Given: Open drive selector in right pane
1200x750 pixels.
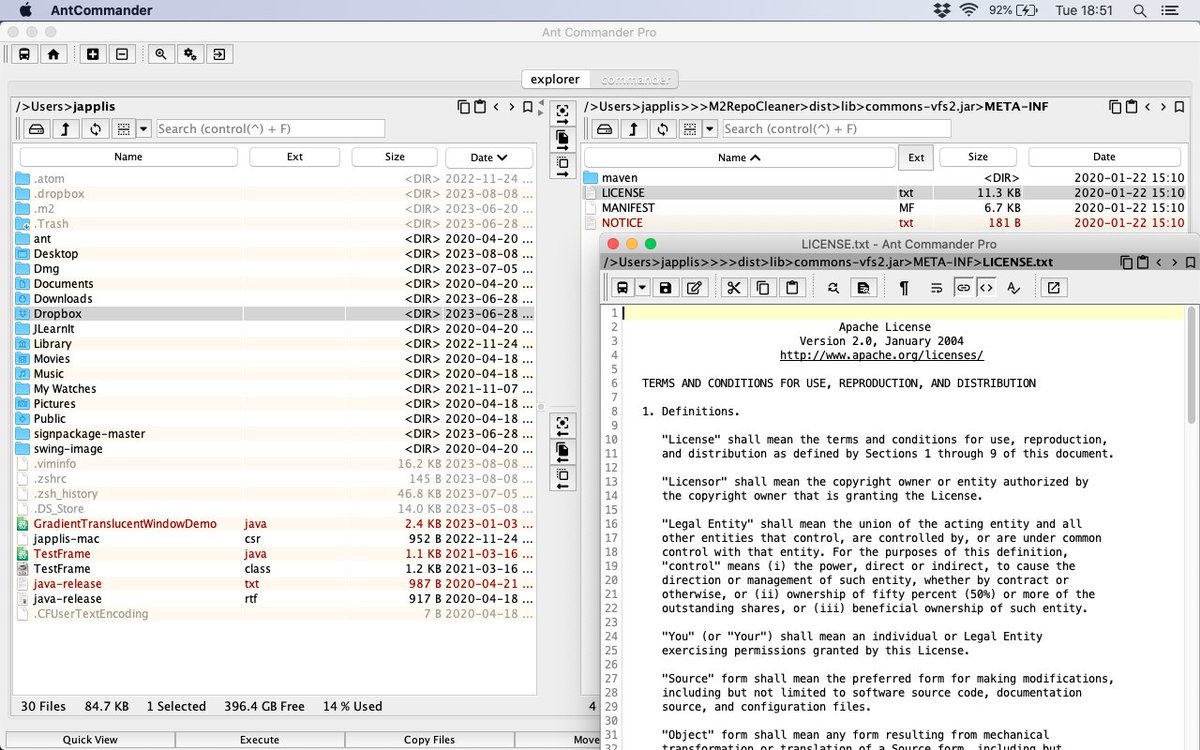Looking at the screenshot, I should [x=604, y=129].
